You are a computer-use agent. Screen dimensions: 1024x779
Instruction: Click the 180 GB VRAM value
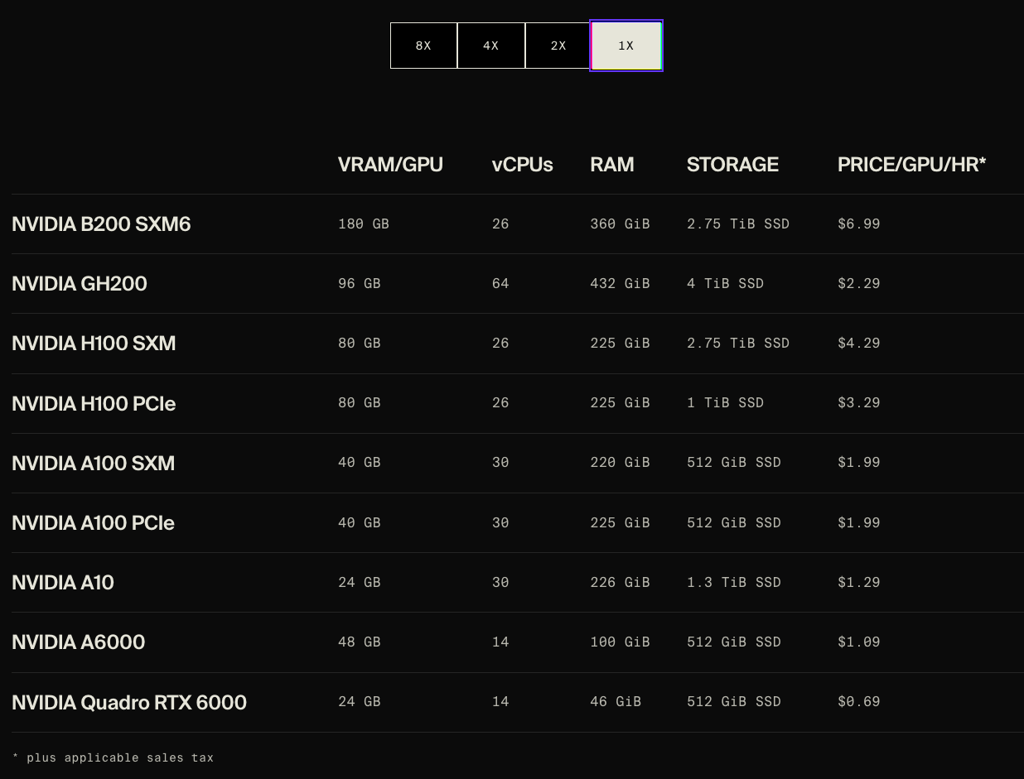[364, 224]
